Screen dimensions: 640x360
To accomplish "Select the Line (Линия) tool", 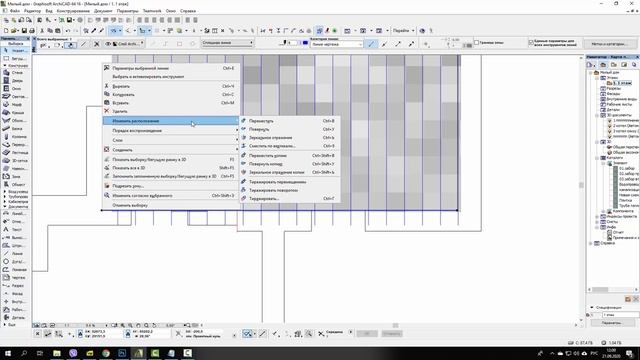I will (15, 253).
